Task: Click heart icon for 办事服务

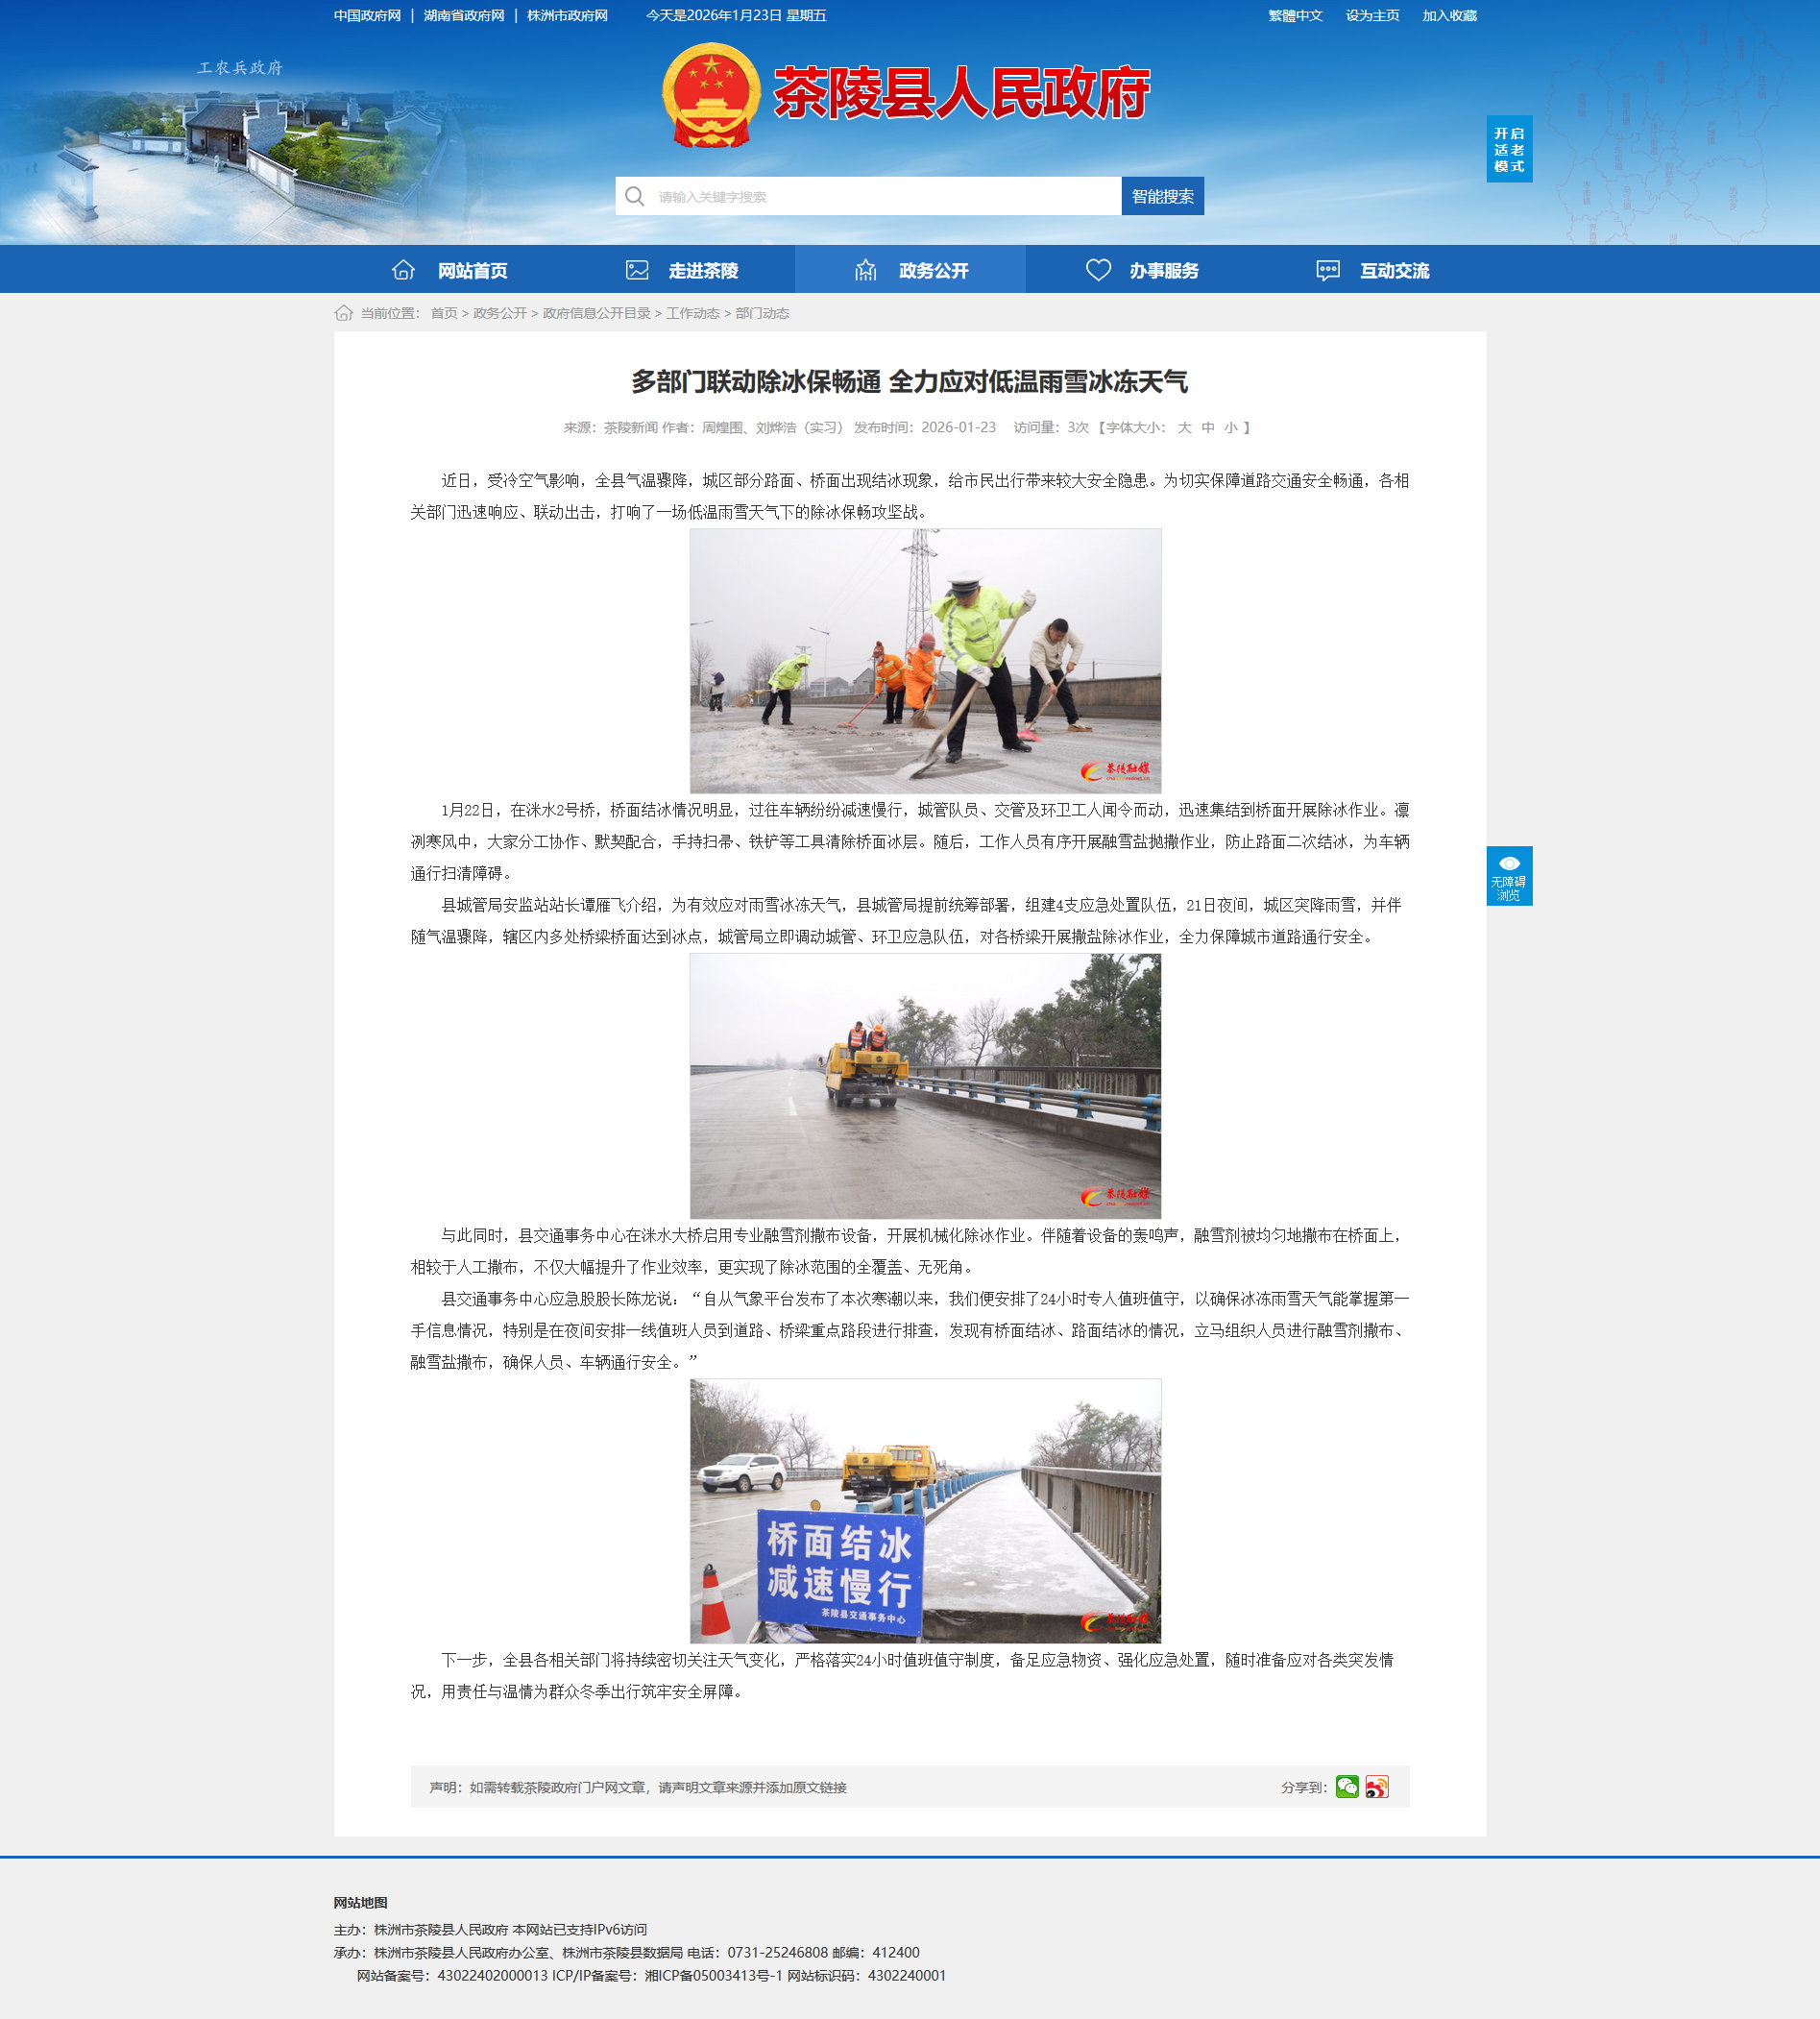Action: [x=1098, y=270]
